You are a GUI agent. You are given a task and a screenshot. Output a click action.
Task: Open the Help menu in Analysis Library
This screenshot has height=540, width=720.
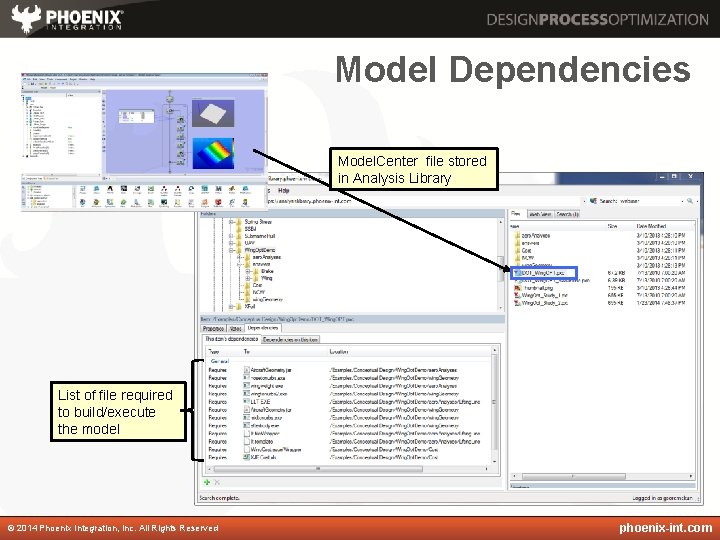point(283,191)
